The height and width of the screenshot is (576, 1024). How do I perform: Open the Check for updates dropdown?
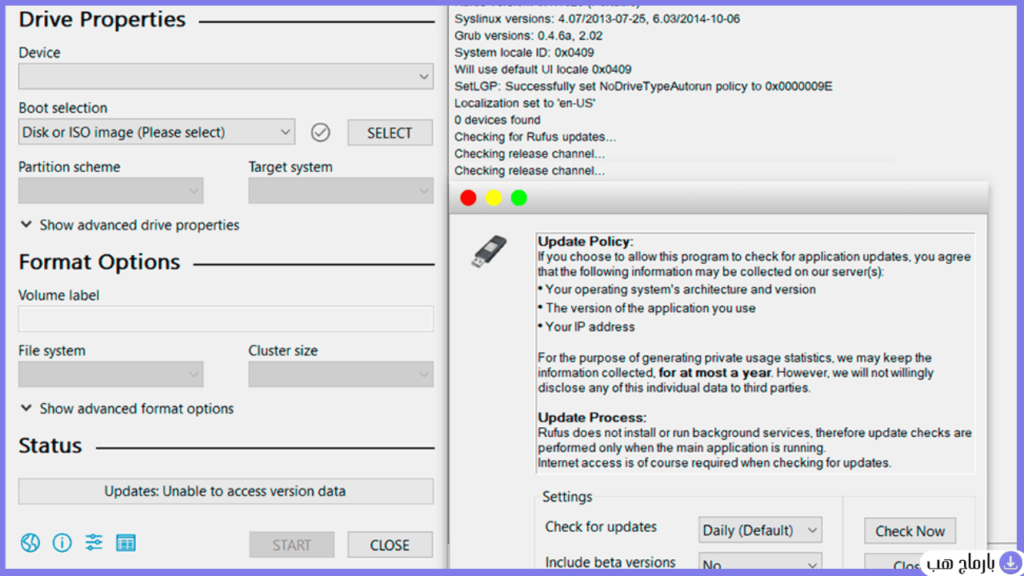point(760,530)
